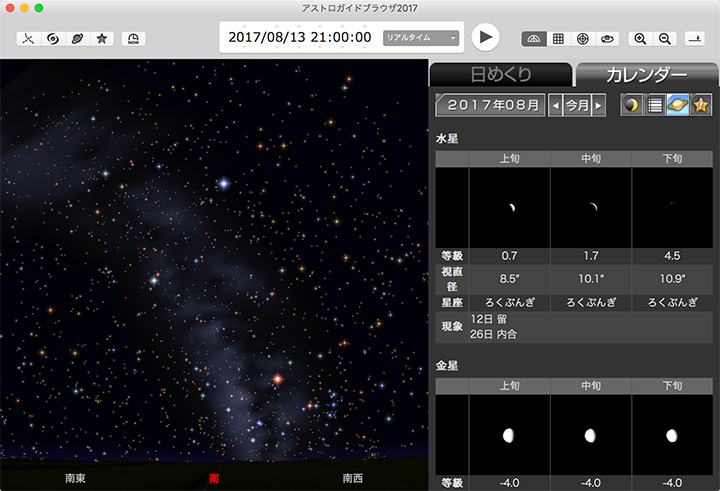Click the 南西 direction label
The width and height of the screenshot is (720, 491).
coord(353,478)
